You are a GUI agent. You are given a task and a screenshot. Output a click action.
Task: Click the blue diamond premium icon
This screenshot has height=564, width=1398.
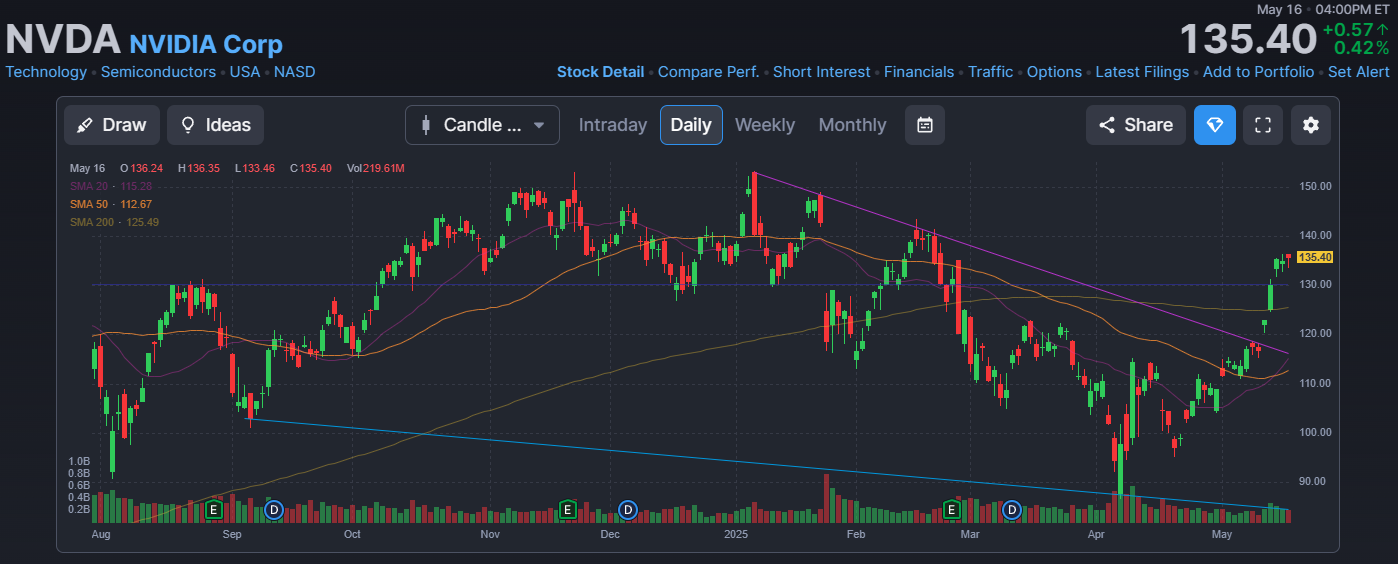coord(1215,125)
